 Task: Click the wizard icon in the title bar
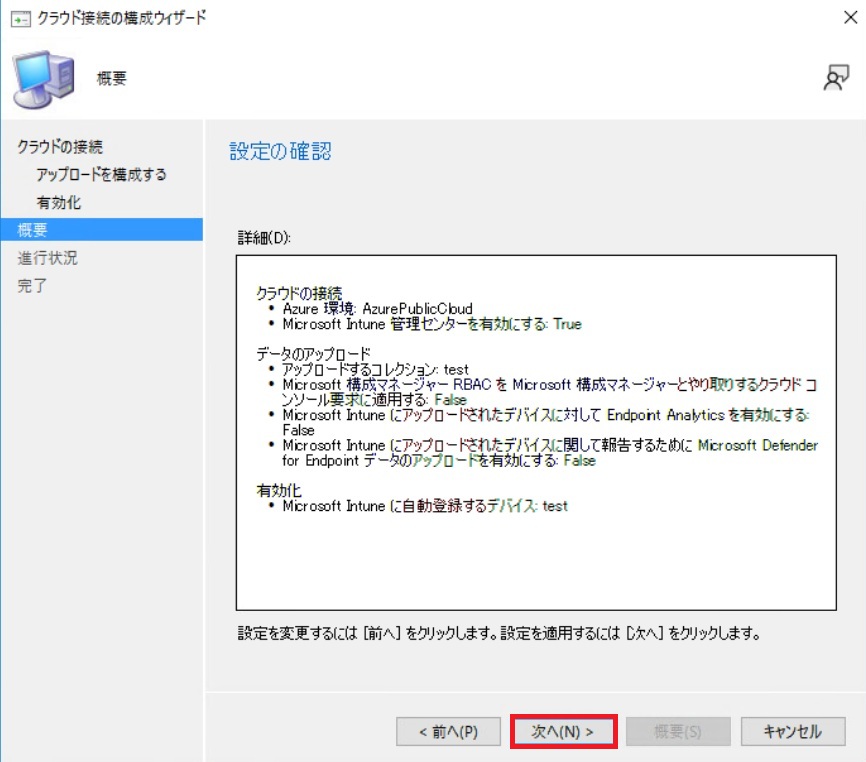tap(20, 18)
